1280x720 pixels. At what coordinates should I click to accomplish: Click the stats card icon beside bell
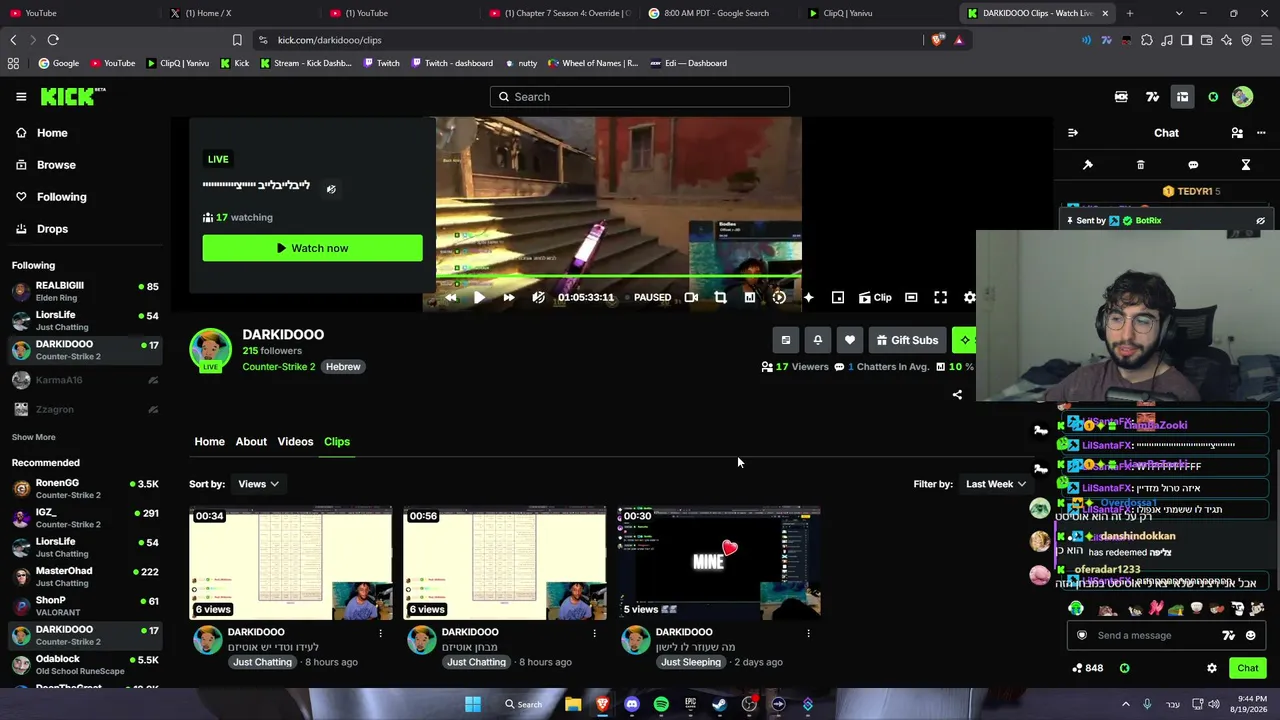click(786, 340)
